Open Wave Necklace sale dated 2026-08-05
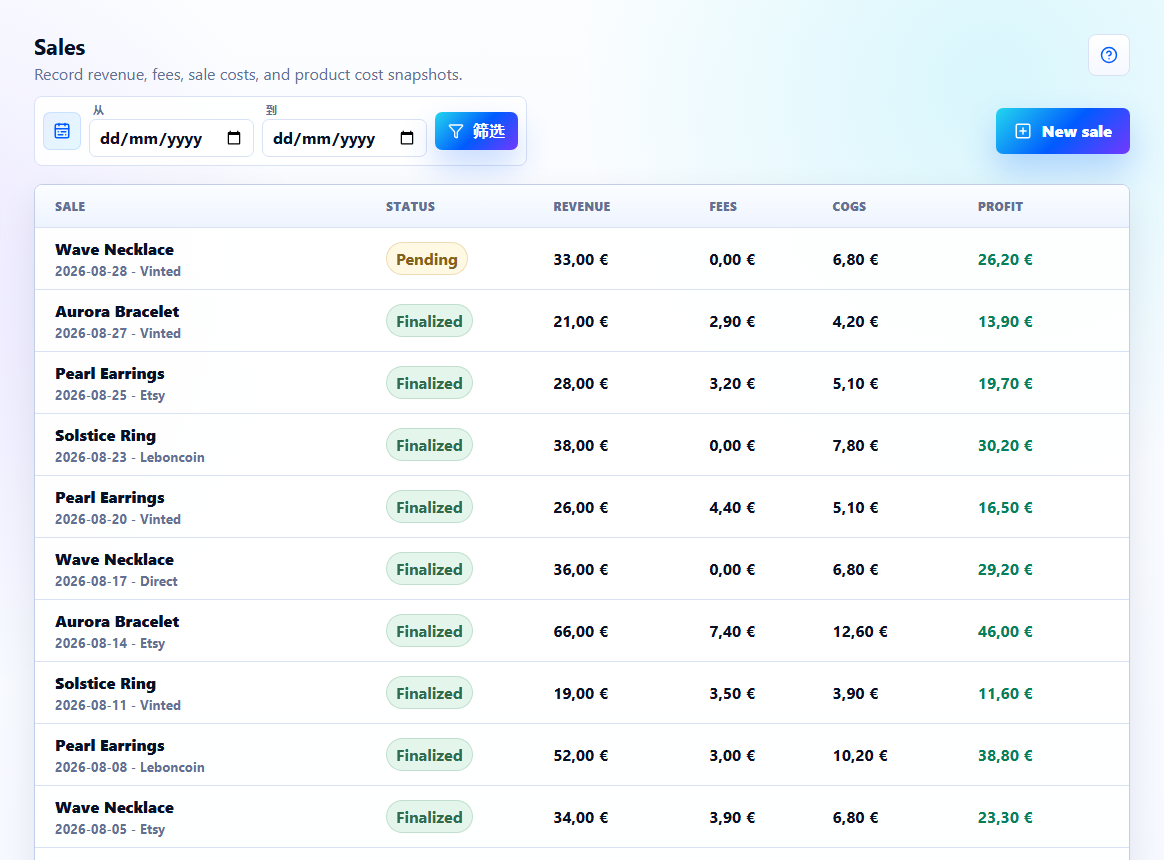This screenshot has width=1164, height=860. [x=582, y=817]
